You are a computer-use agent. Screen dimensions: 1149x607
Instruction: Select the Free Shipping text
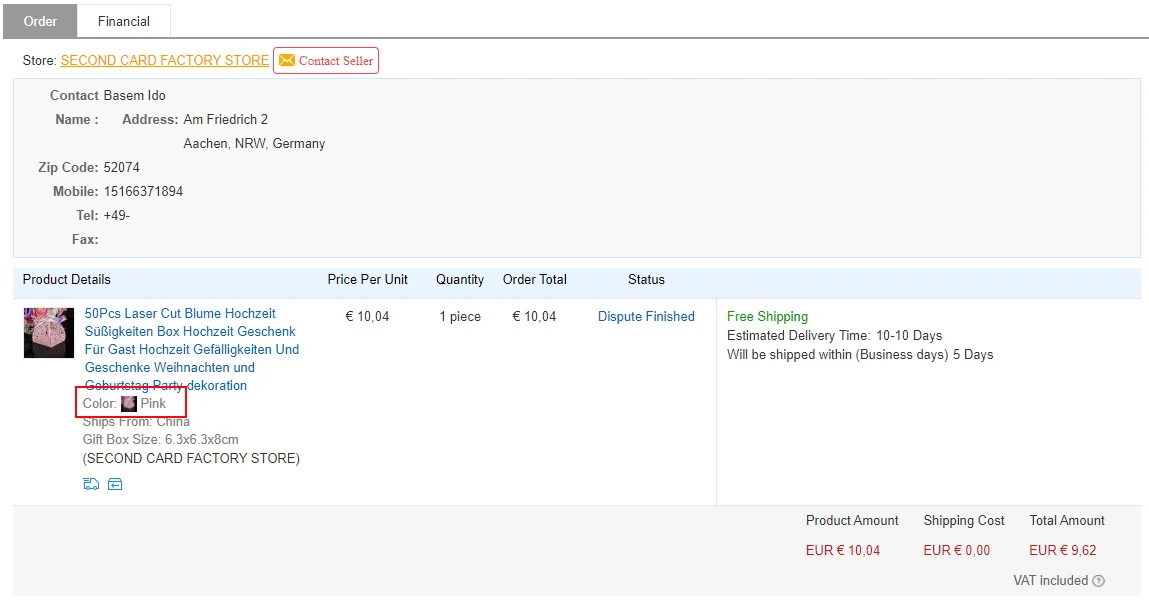(x=767, y=316)
